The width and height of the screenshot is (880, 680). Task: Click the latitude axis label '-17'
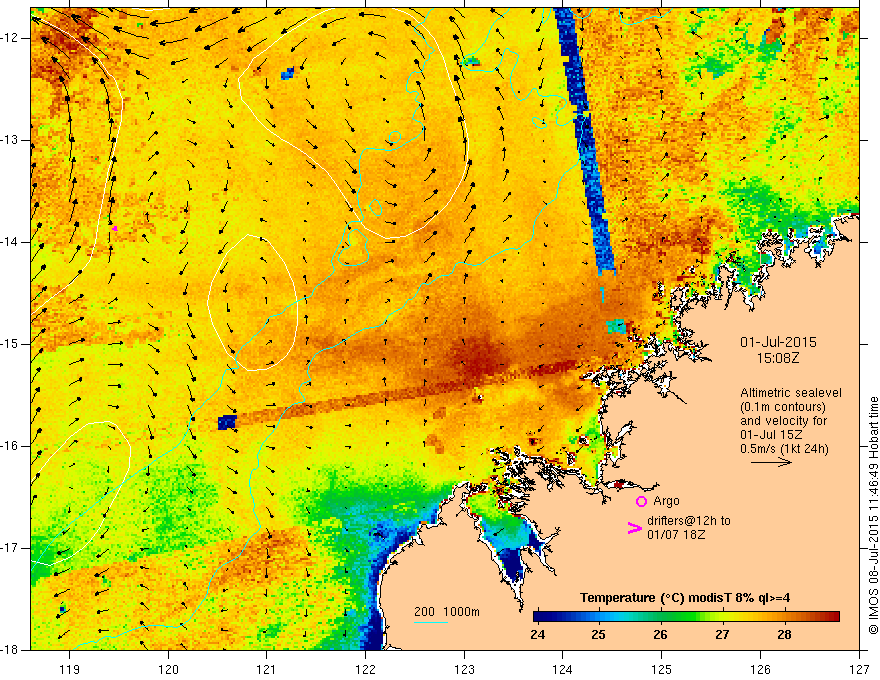10,548
